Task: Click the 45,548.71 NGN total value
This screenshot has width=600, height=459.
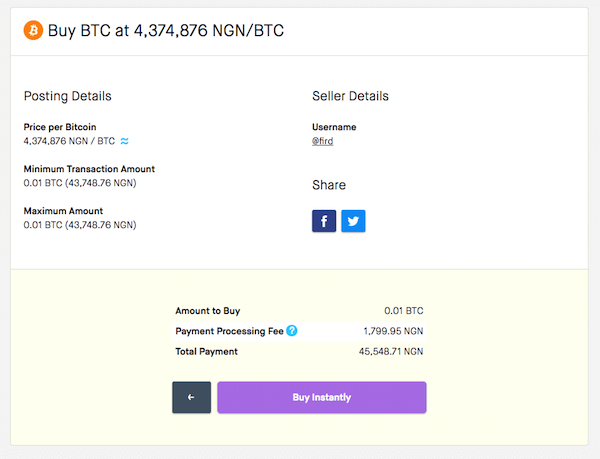Action: point(391,352)
